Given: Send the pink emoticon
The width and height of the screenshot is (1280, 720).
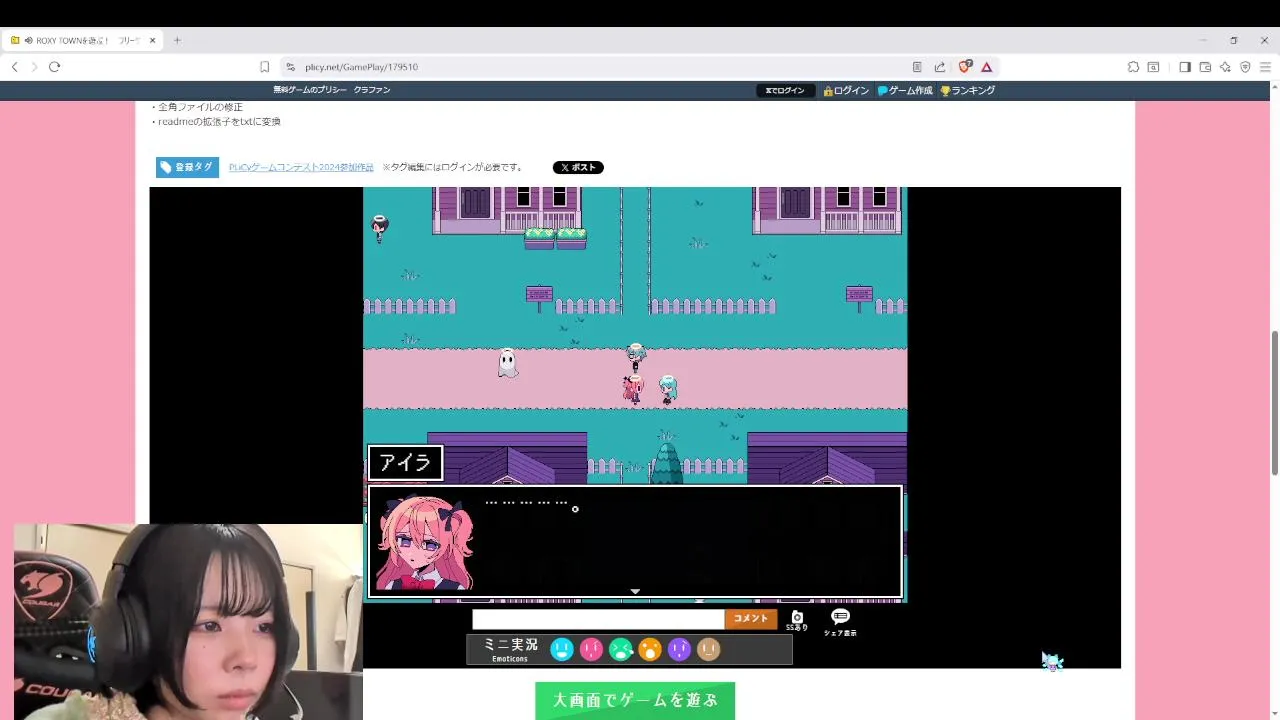Looking at the screenshot, I should (x=591, y=650).
